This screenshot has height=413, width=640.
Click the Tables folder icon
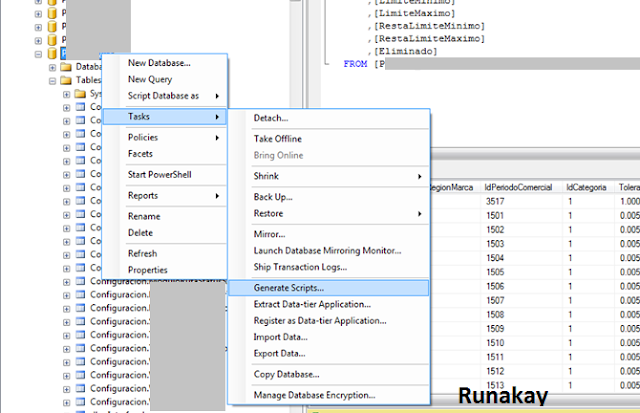[x=66, y=80]
